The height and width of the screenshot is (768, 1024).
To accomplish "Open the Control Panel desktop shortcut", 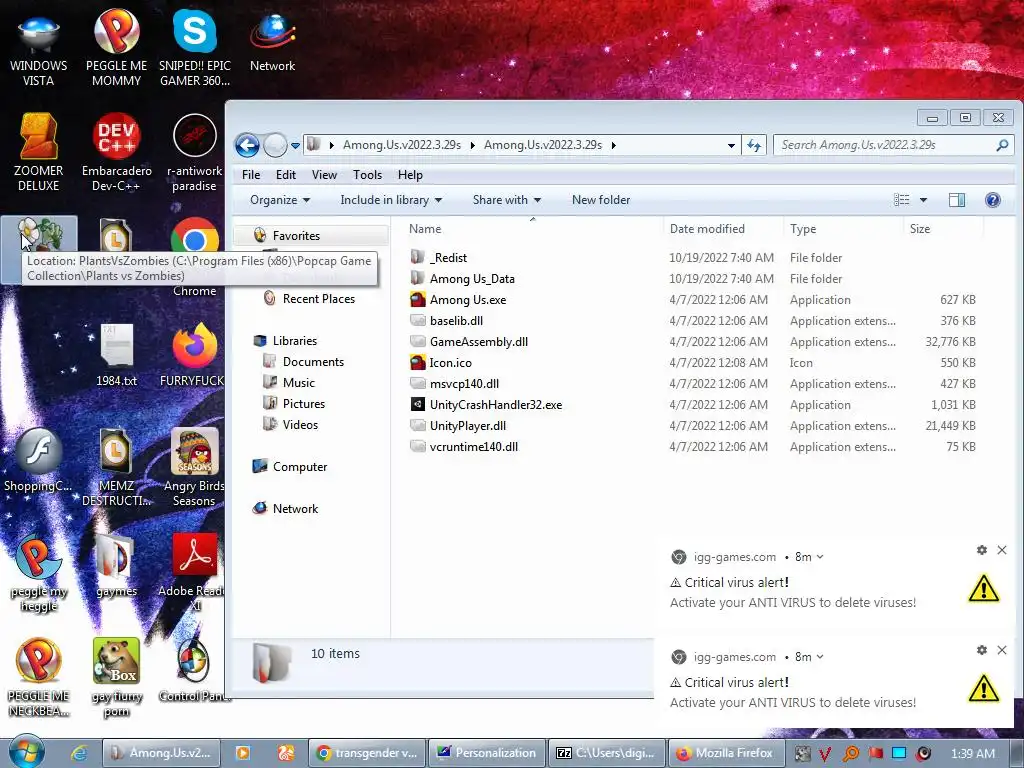I will click(195, 670).
